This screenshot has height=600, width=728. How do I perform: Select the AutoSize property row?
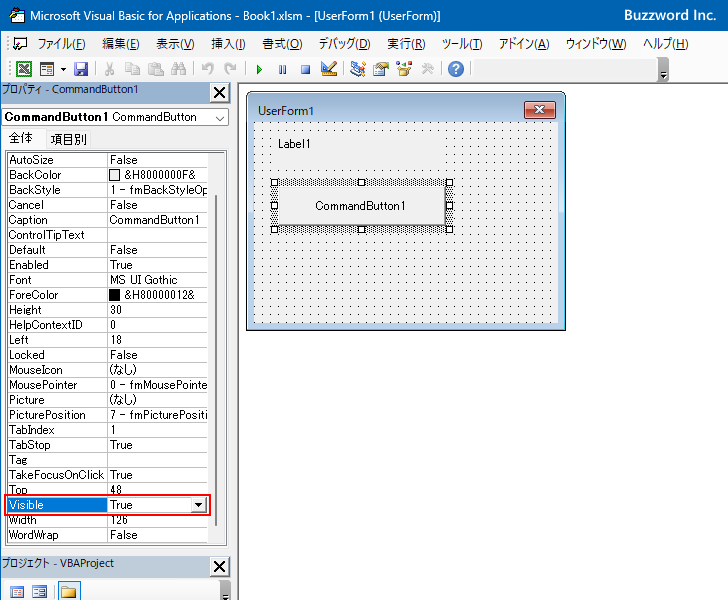coord(107,160)
